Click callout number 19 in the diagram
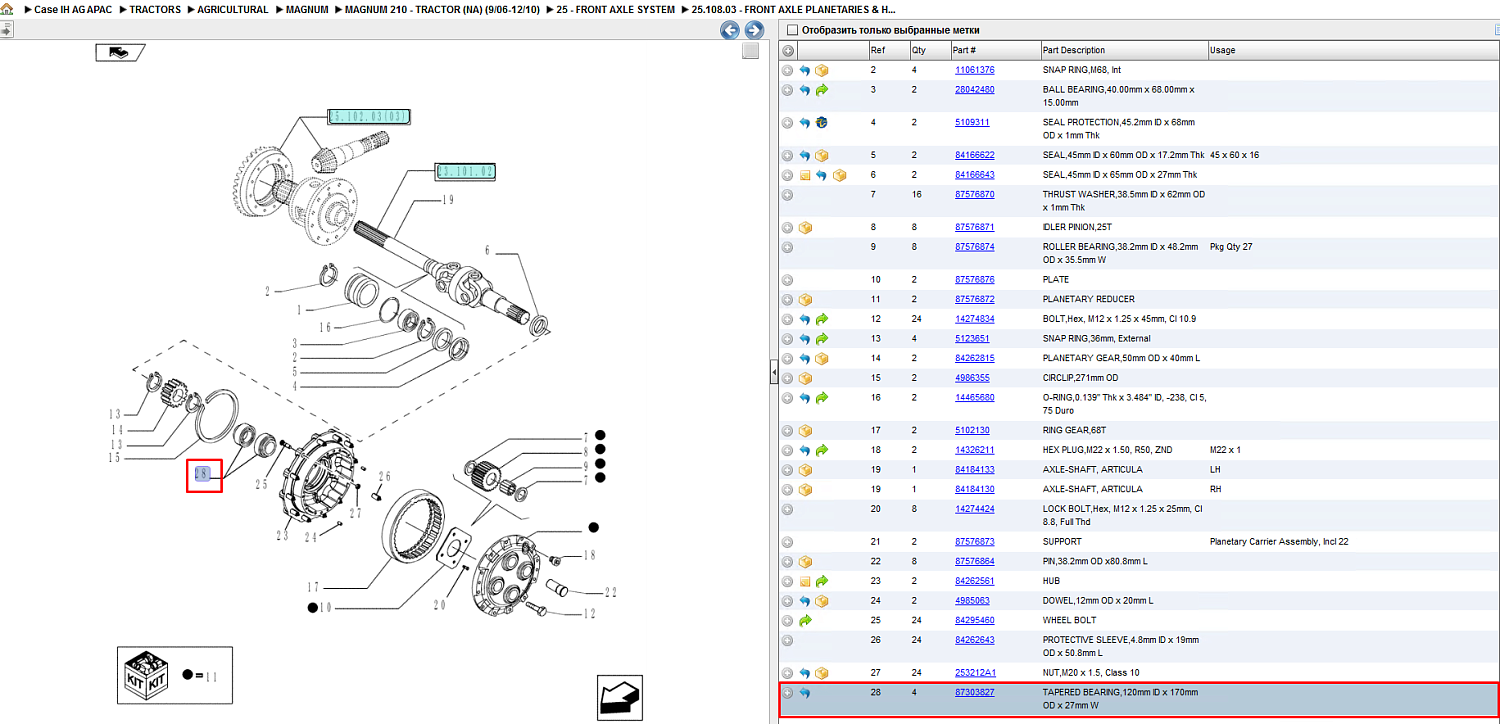Image resolution: width=1500 pixels, height=724 pixels. pyautogui.click(x=447, y=200)
